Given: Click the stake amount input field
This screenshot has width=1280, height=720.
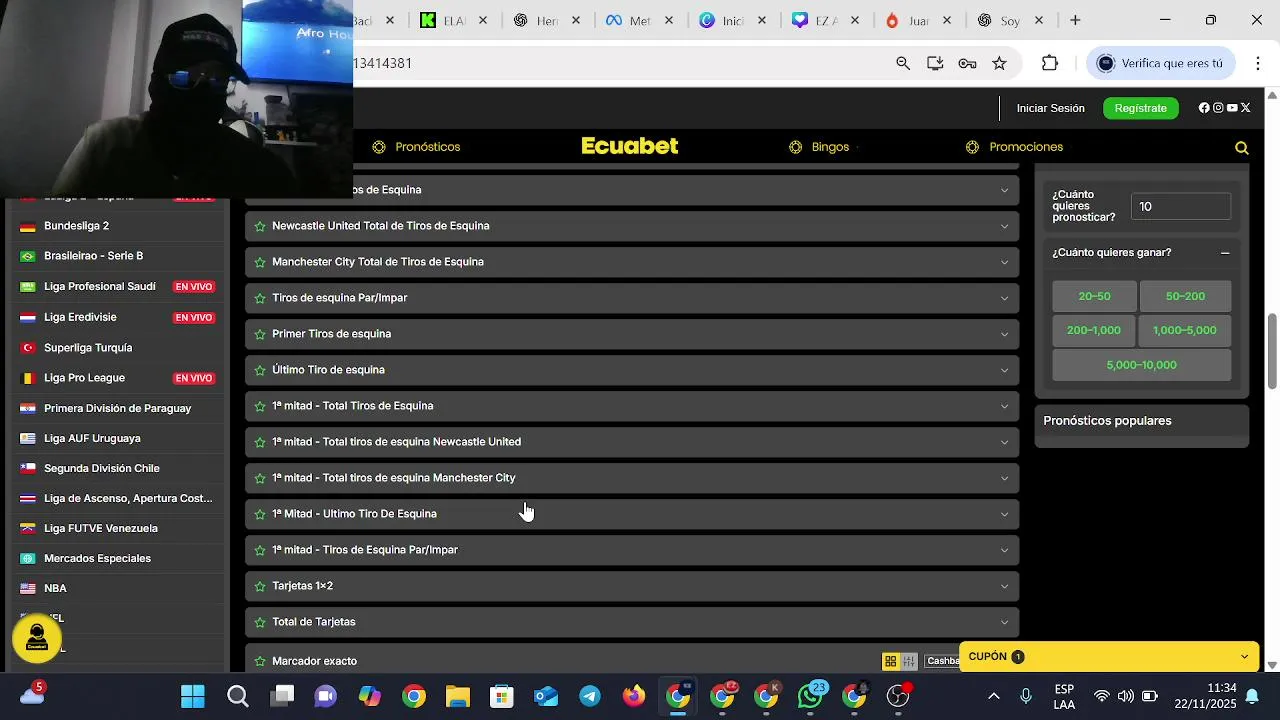Looking at the screenshot, I should pyautogui.click(x=1181, y=206).
